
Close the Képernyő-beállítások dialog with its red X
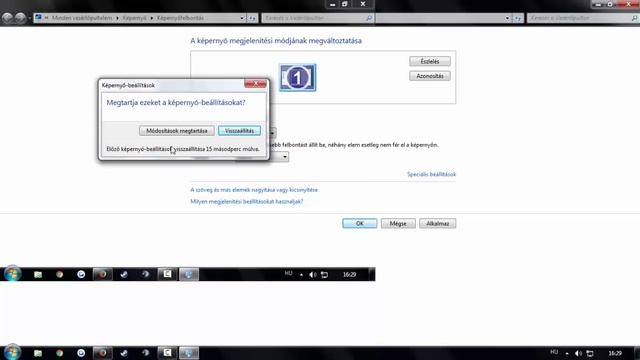tap(256, 84)
